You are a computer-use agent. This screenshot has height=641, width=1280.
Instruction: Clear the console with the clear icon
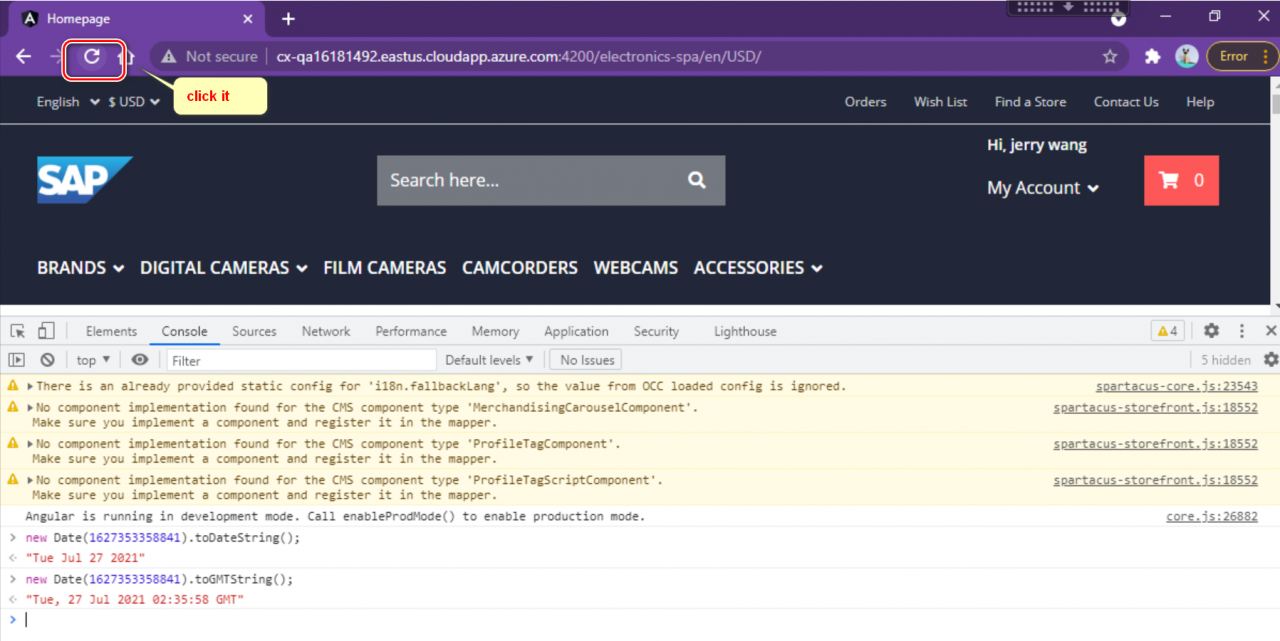[x=47, y=360]
